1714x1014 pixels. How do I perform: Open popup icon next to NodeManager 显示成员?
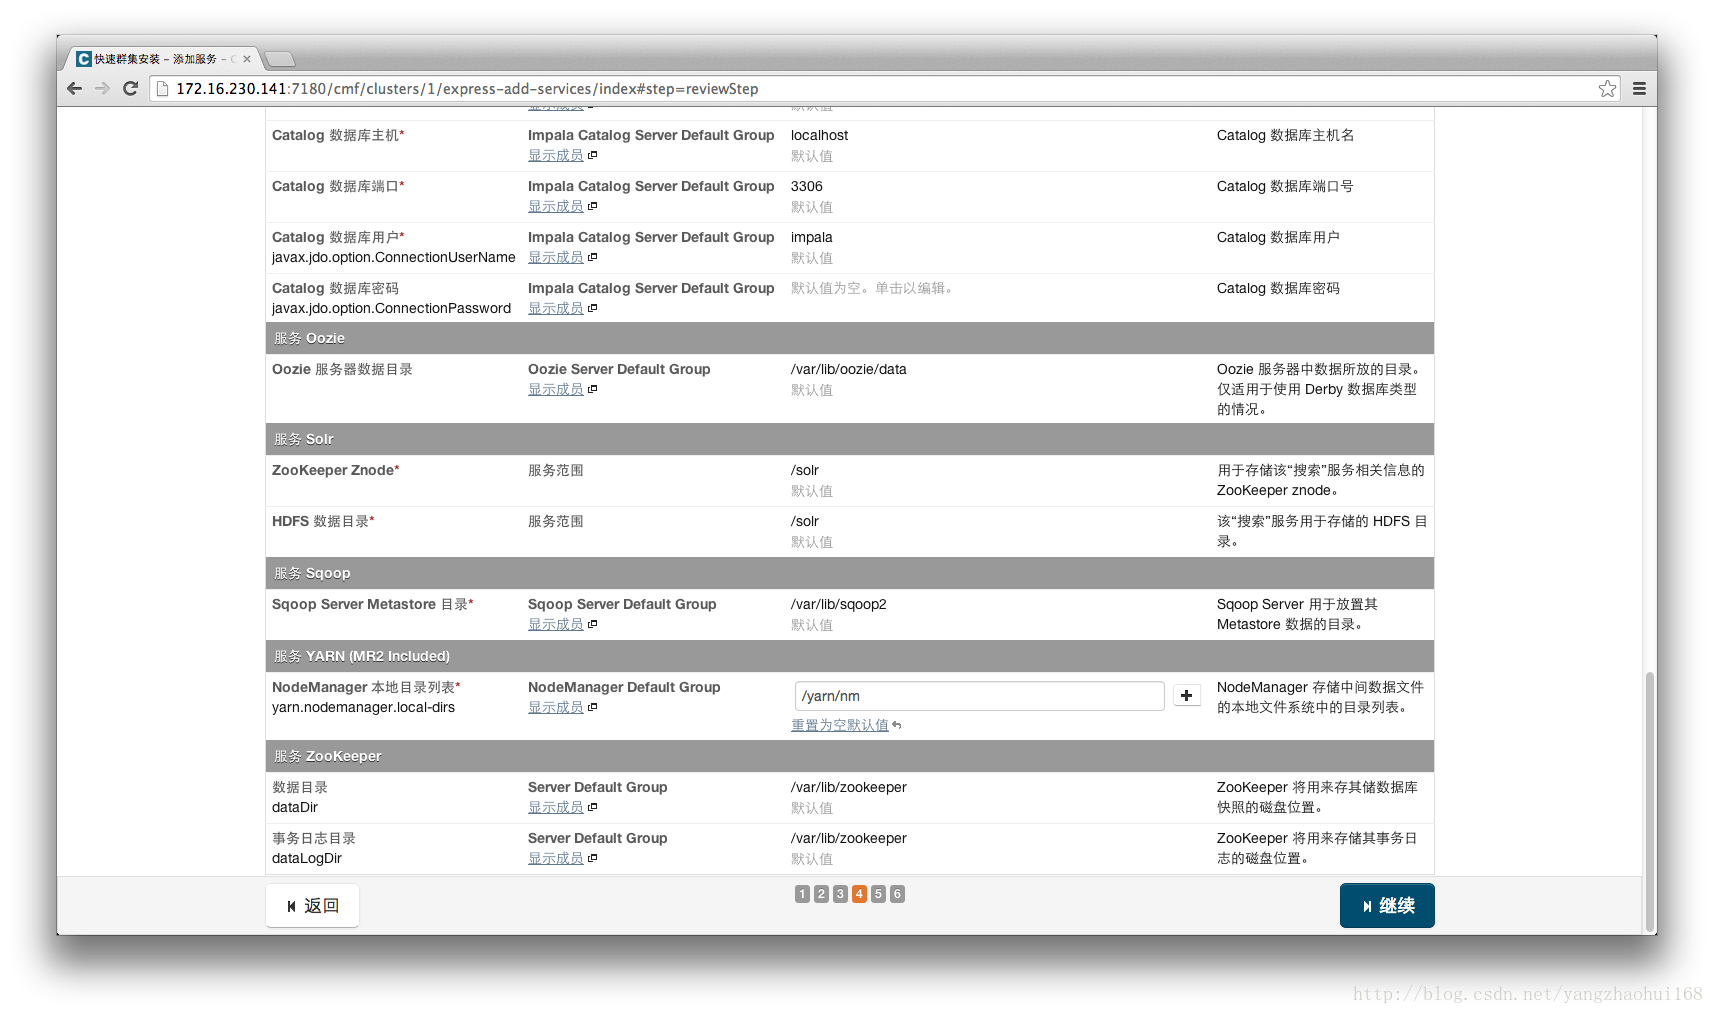593,707
